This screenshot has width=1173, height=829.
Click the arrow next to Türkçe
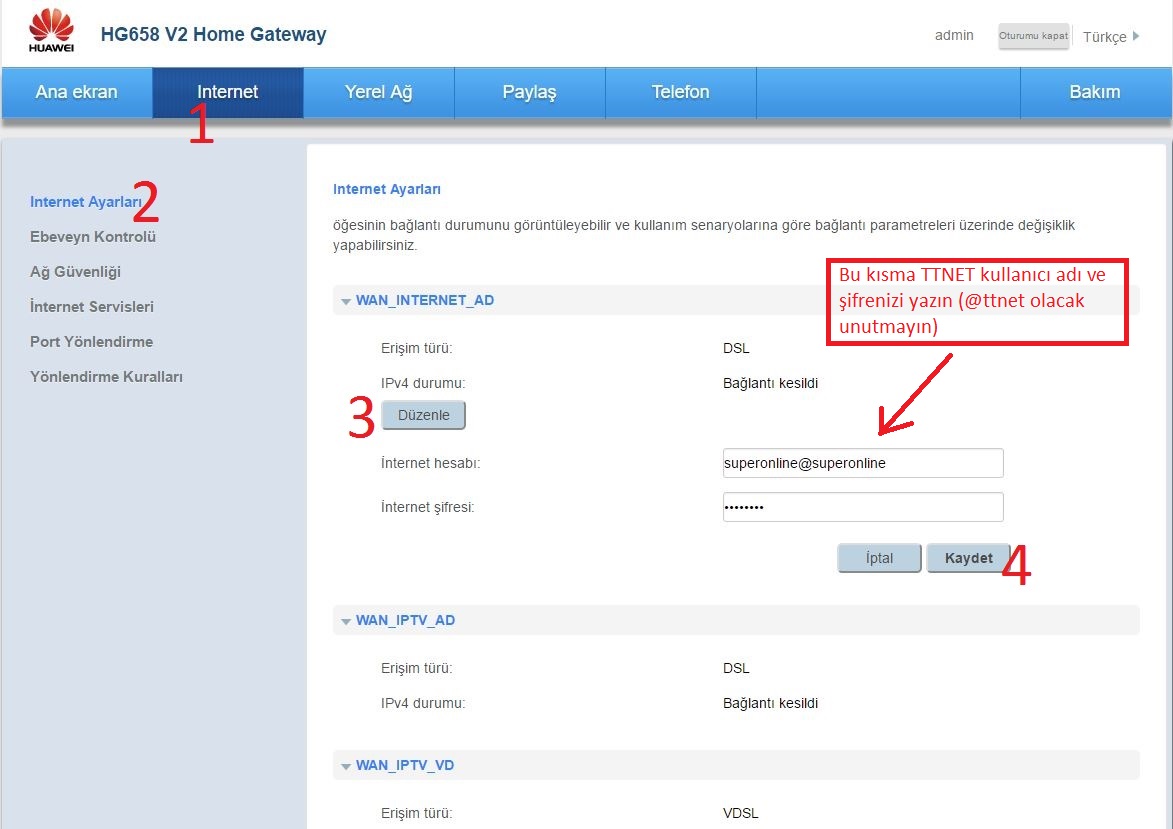(1136, 36)
